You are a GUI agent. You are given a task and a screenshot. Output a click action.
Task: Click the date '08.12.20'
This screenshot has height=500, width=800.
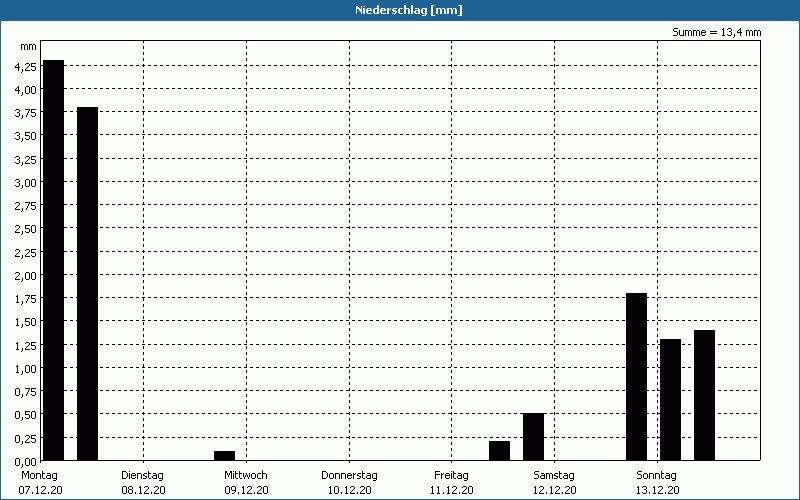coord(143,490)
